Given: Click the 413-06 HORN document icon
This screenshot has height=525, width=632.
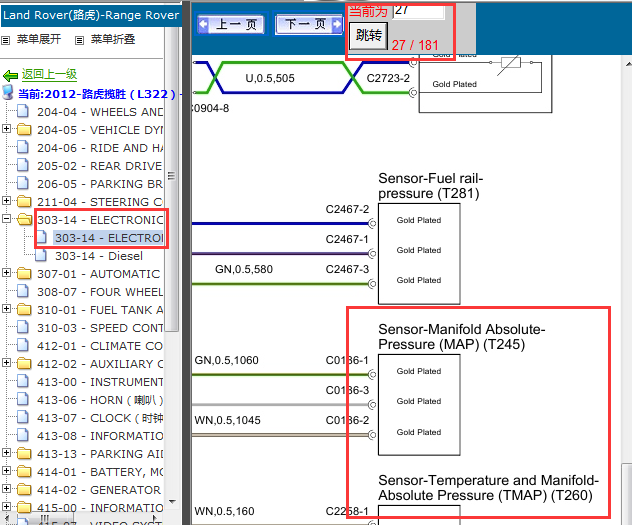Looking at the screenshot, I should tap(24, 400).
